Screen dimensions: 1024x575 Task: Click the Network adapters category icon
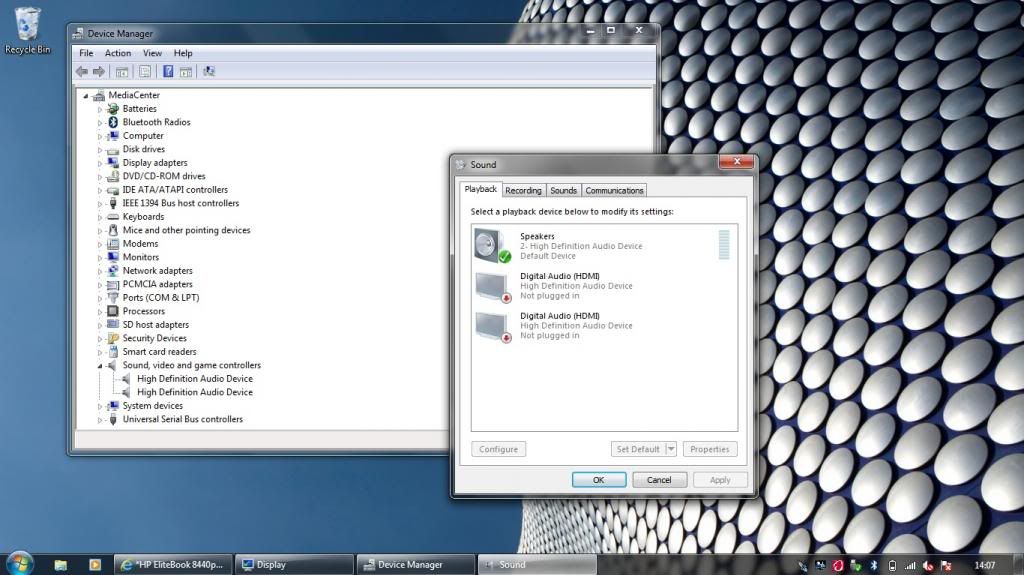pyautogui.click(x=113, y=271)
